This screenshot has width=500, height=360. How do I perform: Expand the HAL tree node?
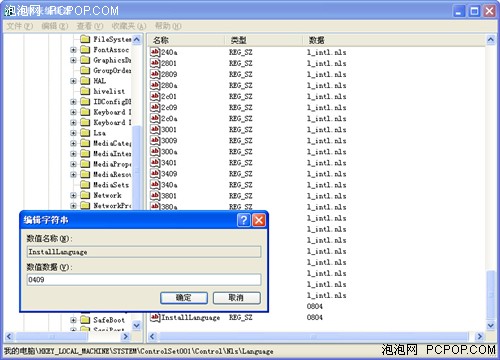[x=73, y=81]
